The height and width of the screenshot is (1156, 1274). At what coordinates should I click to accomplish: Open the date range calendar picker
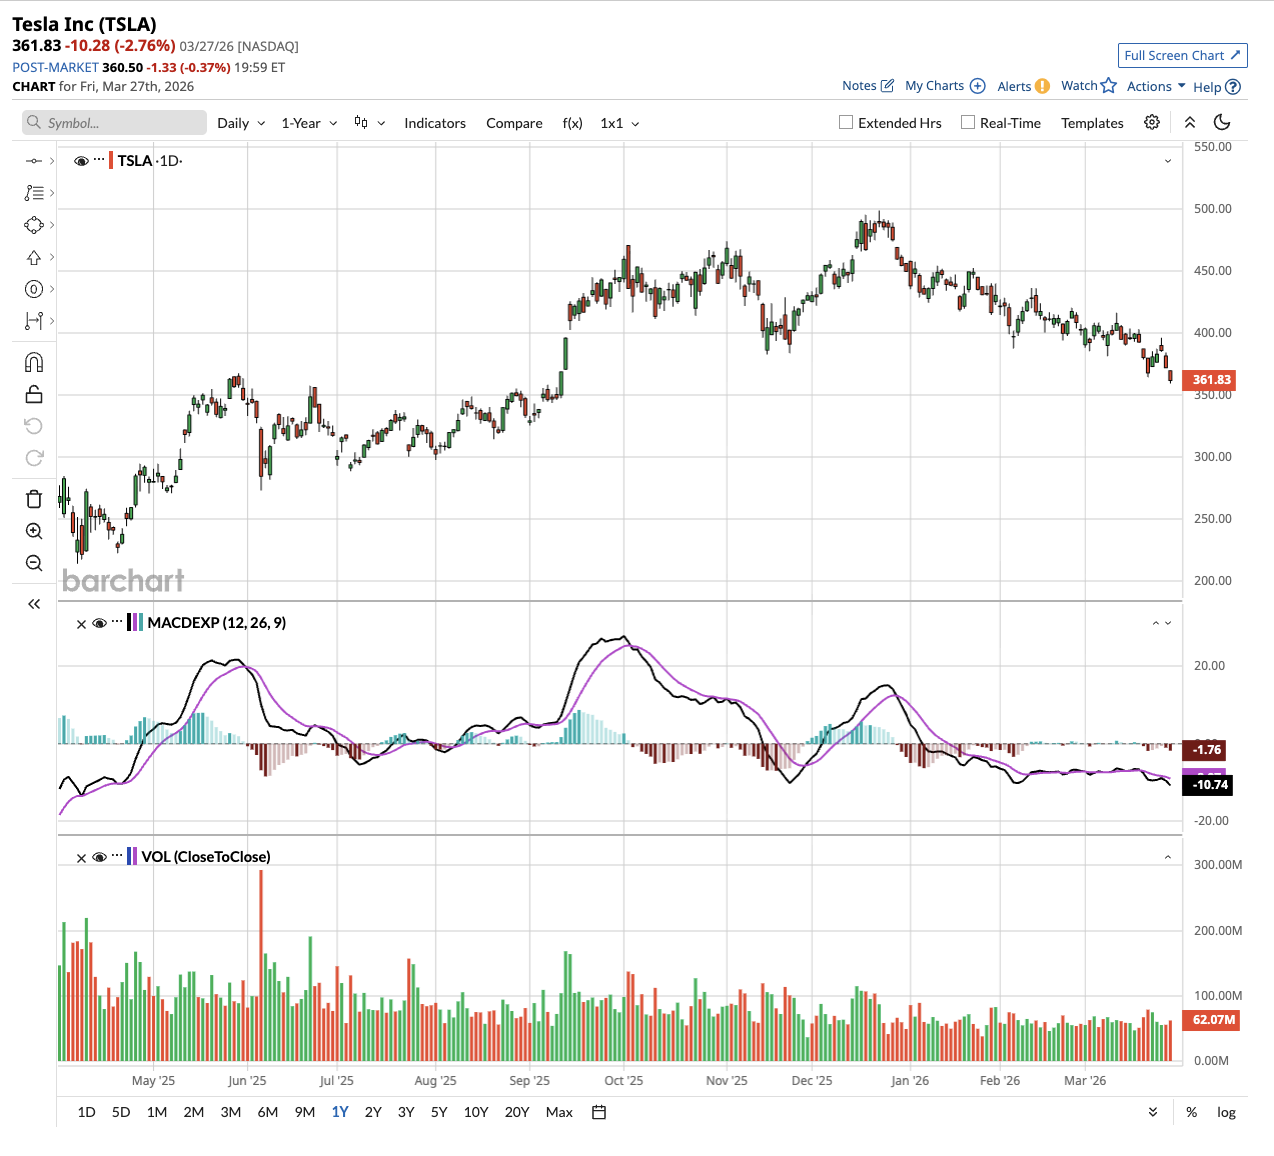coord(599,1112)
